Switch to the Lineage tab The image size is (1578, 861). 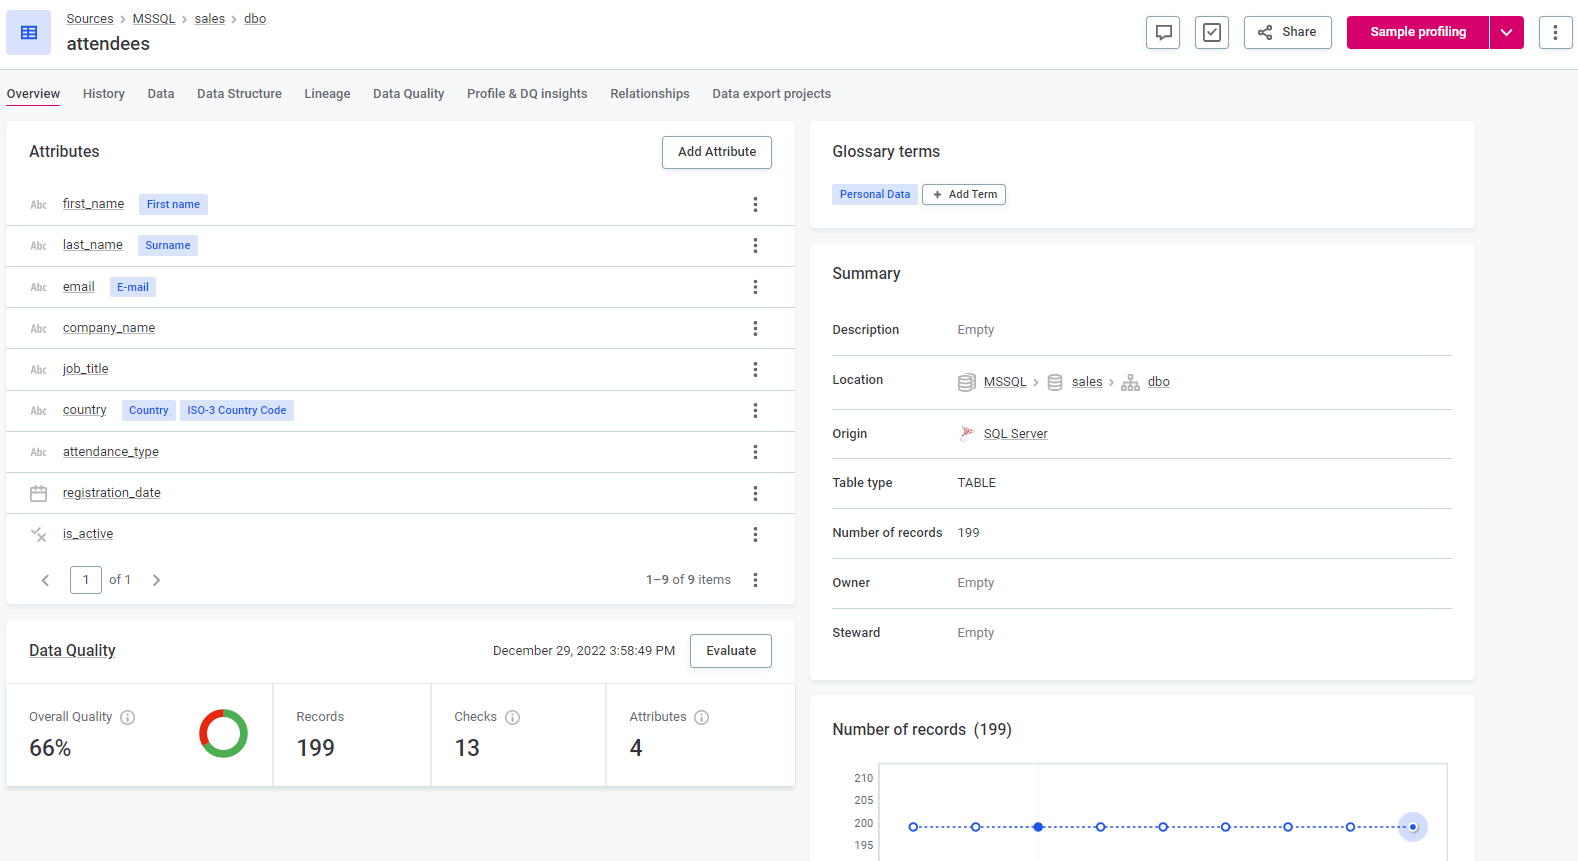click(x=327, y=94)
